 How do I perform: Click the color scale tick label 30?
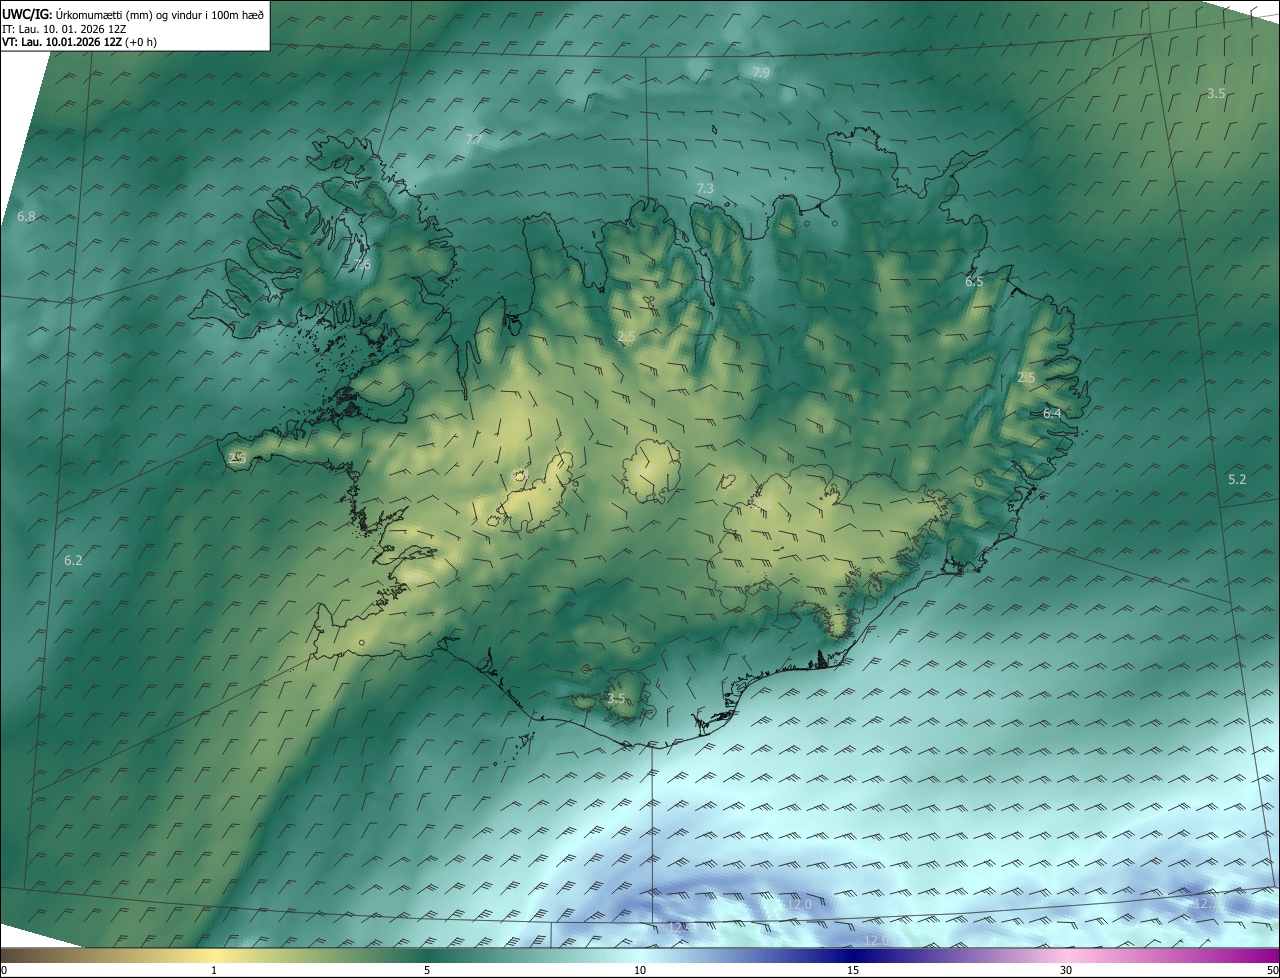1066,971
